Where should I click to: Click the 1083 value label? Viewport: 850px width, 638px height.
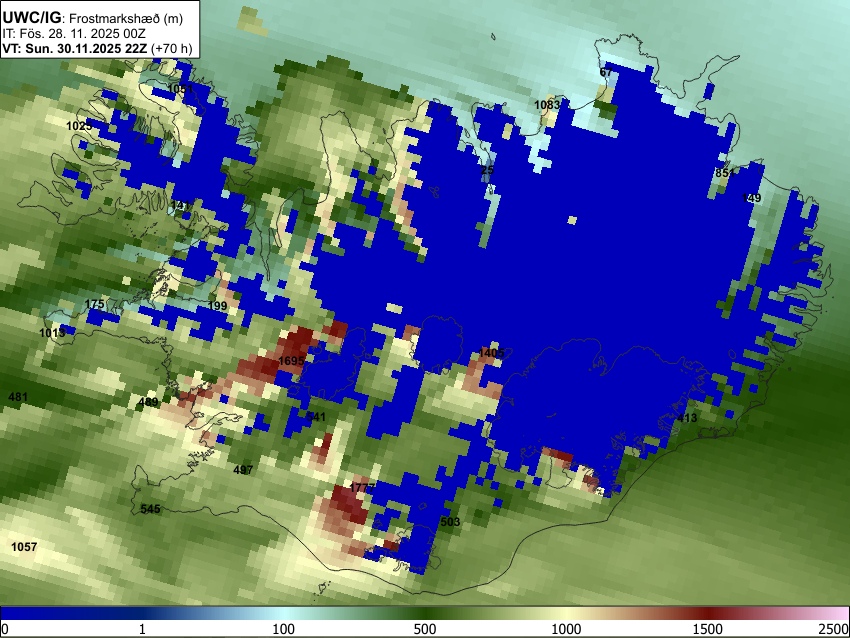click(547, 105)
